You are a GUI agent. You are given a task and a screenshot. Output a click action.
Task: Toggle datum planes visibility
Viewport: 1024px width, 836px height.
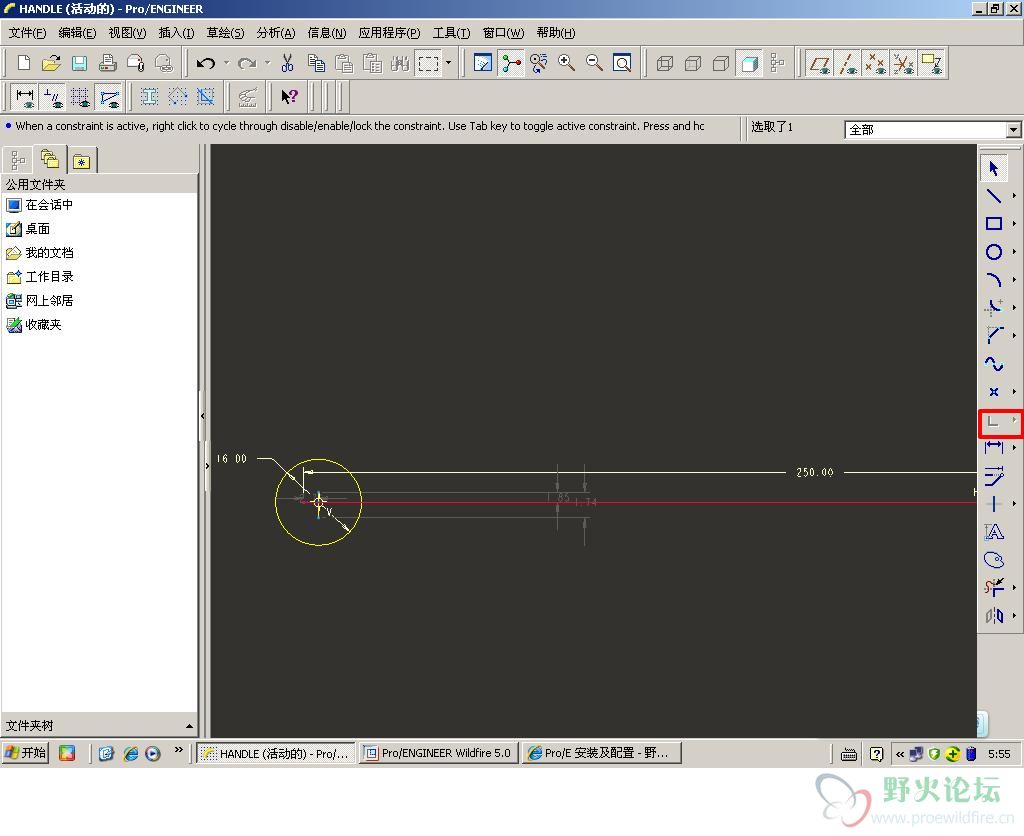coord(820,64)
